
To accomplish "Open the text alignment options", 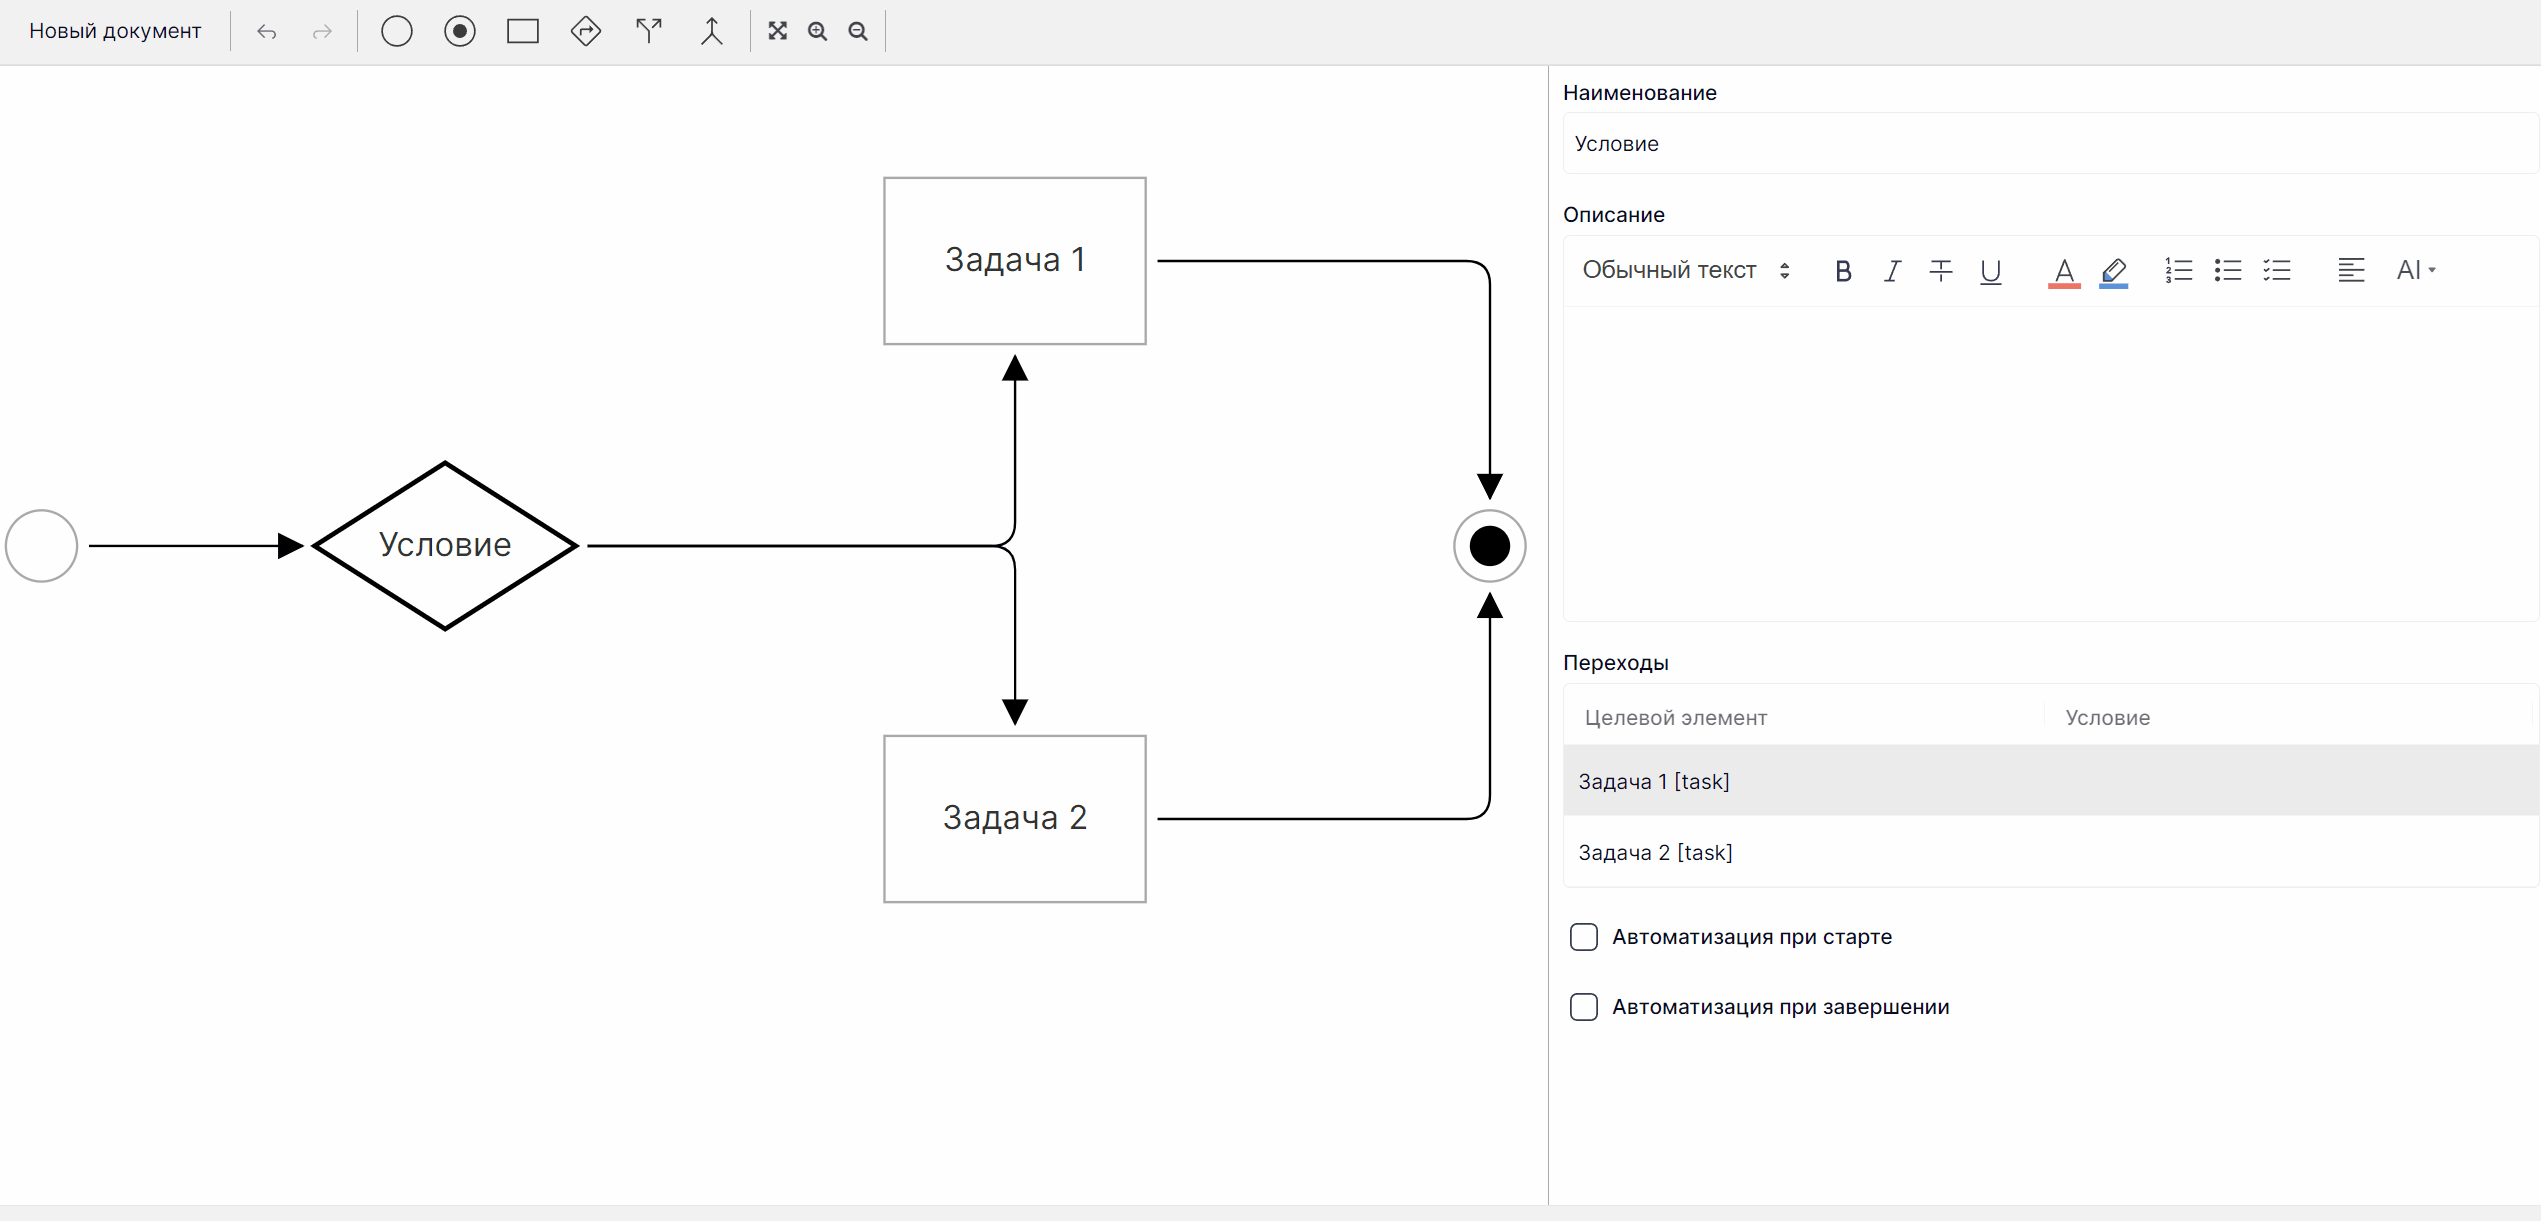I will click(2351, 271).
